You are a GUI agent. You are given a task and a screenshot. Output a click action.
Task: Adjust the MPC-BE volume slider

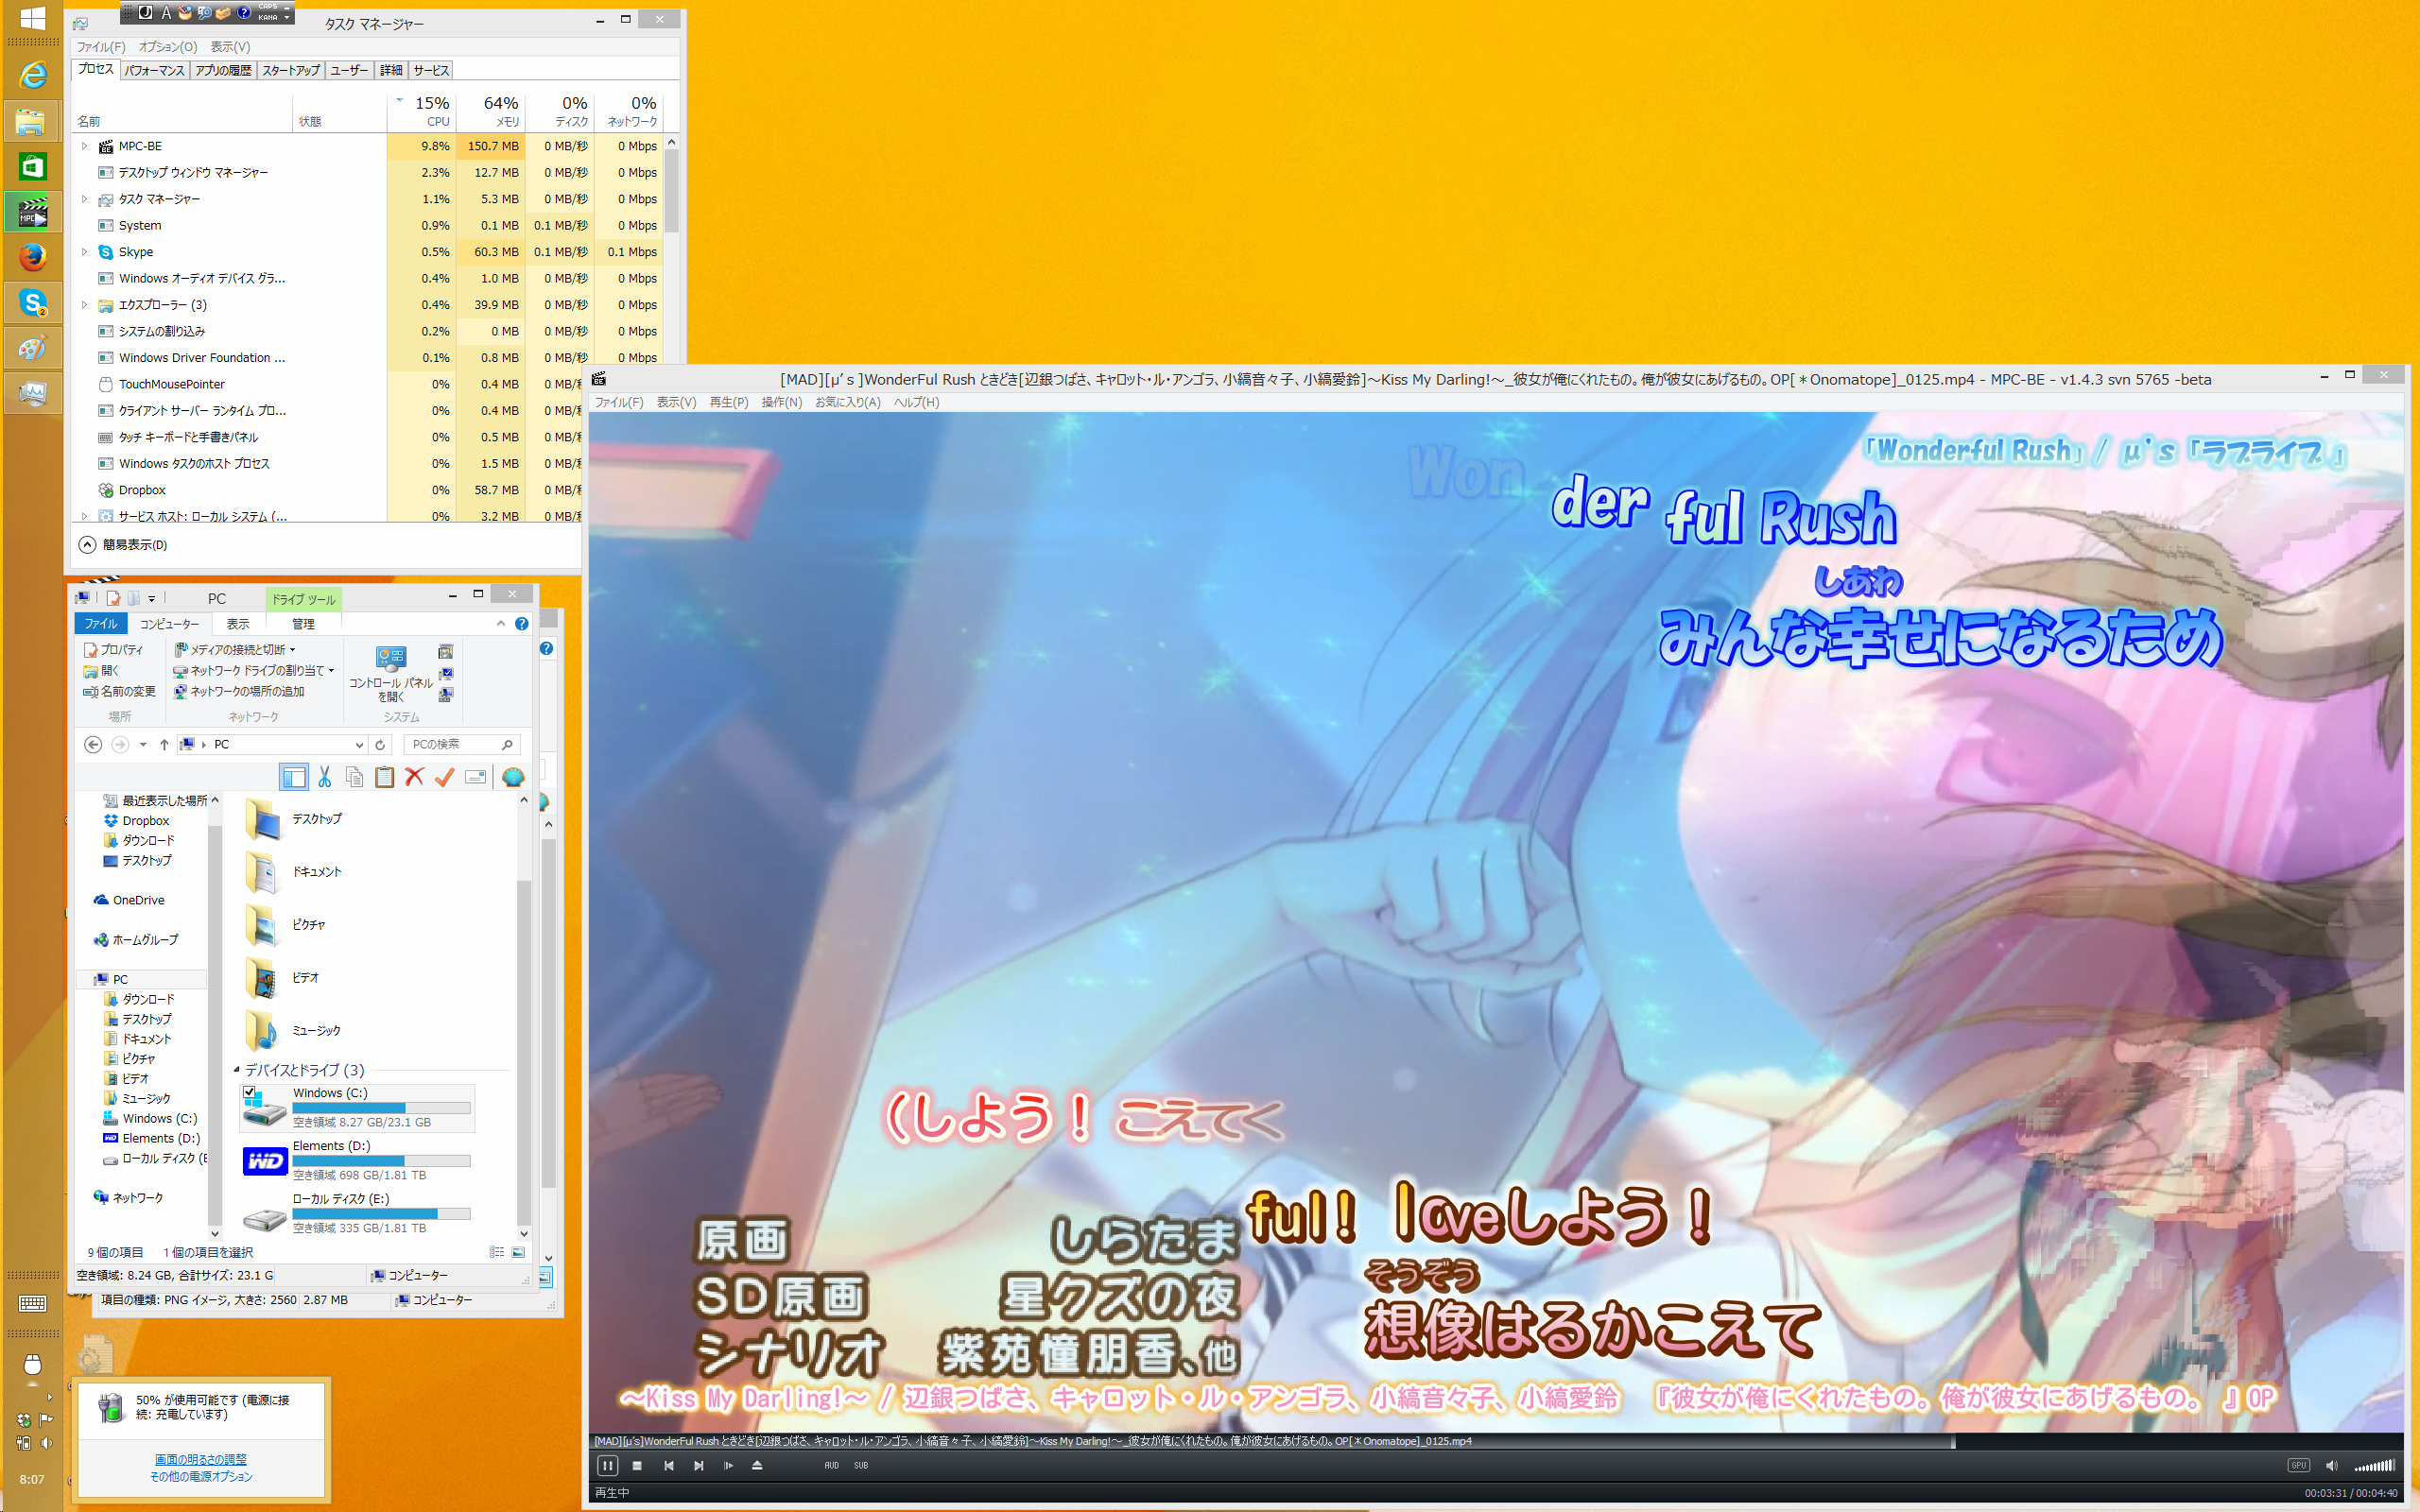pyautogui.click(x=2374, y=1465)
